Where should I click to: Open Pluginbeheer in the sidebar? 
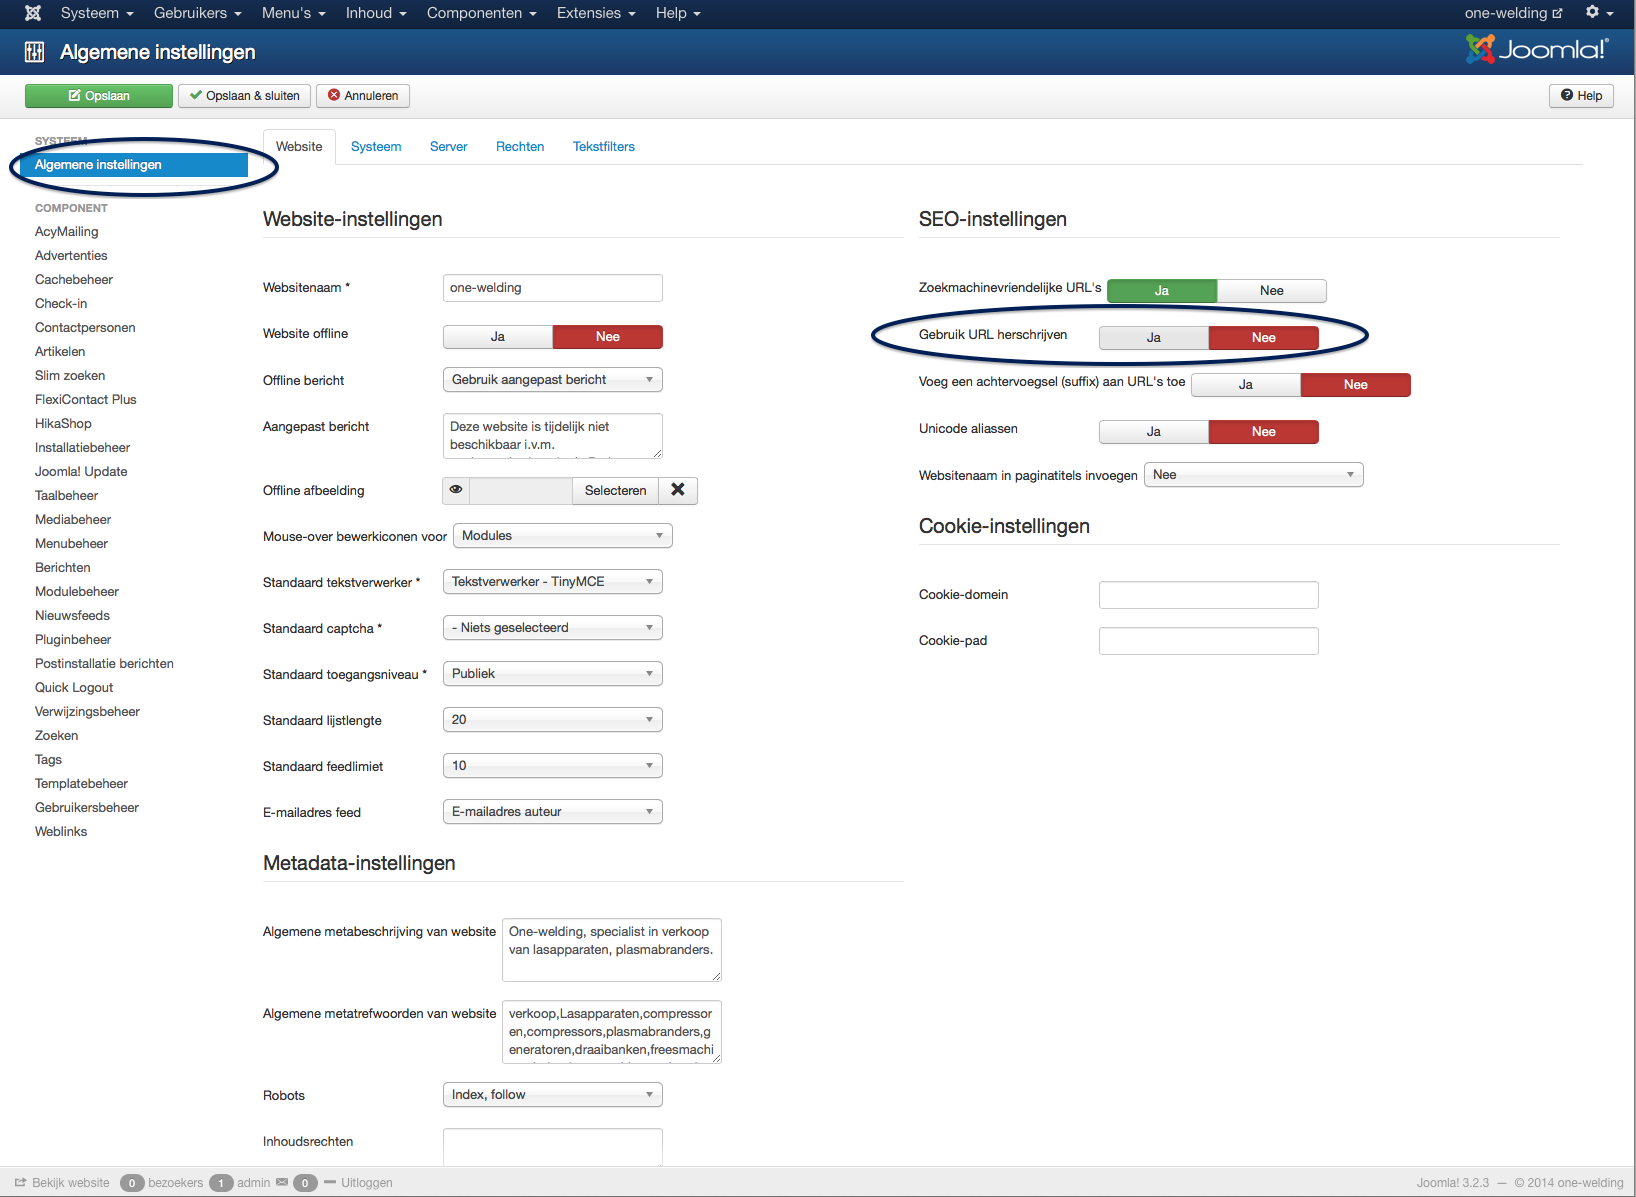73,640
